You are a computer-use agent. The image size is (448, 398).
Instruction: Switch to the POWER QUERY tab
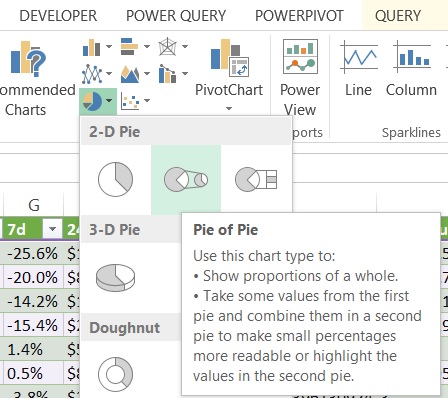[x=176, y=16]
